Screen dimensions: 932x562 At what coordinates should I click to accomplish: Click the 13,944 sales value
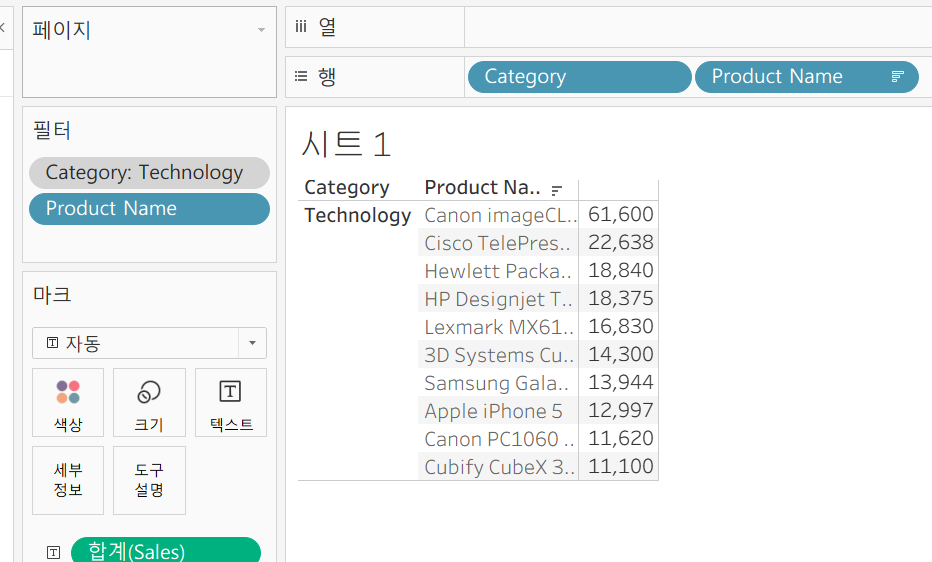(621, 381)
